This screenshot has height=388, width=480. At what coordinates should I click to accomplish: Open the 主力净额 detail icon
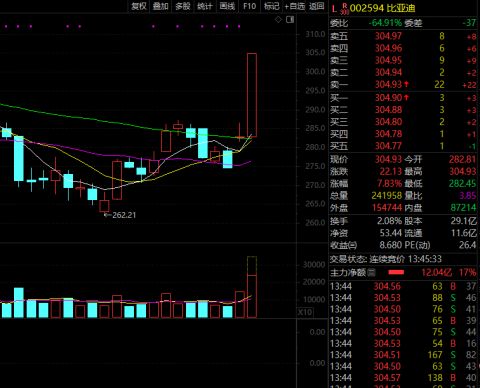pos(371,273)
